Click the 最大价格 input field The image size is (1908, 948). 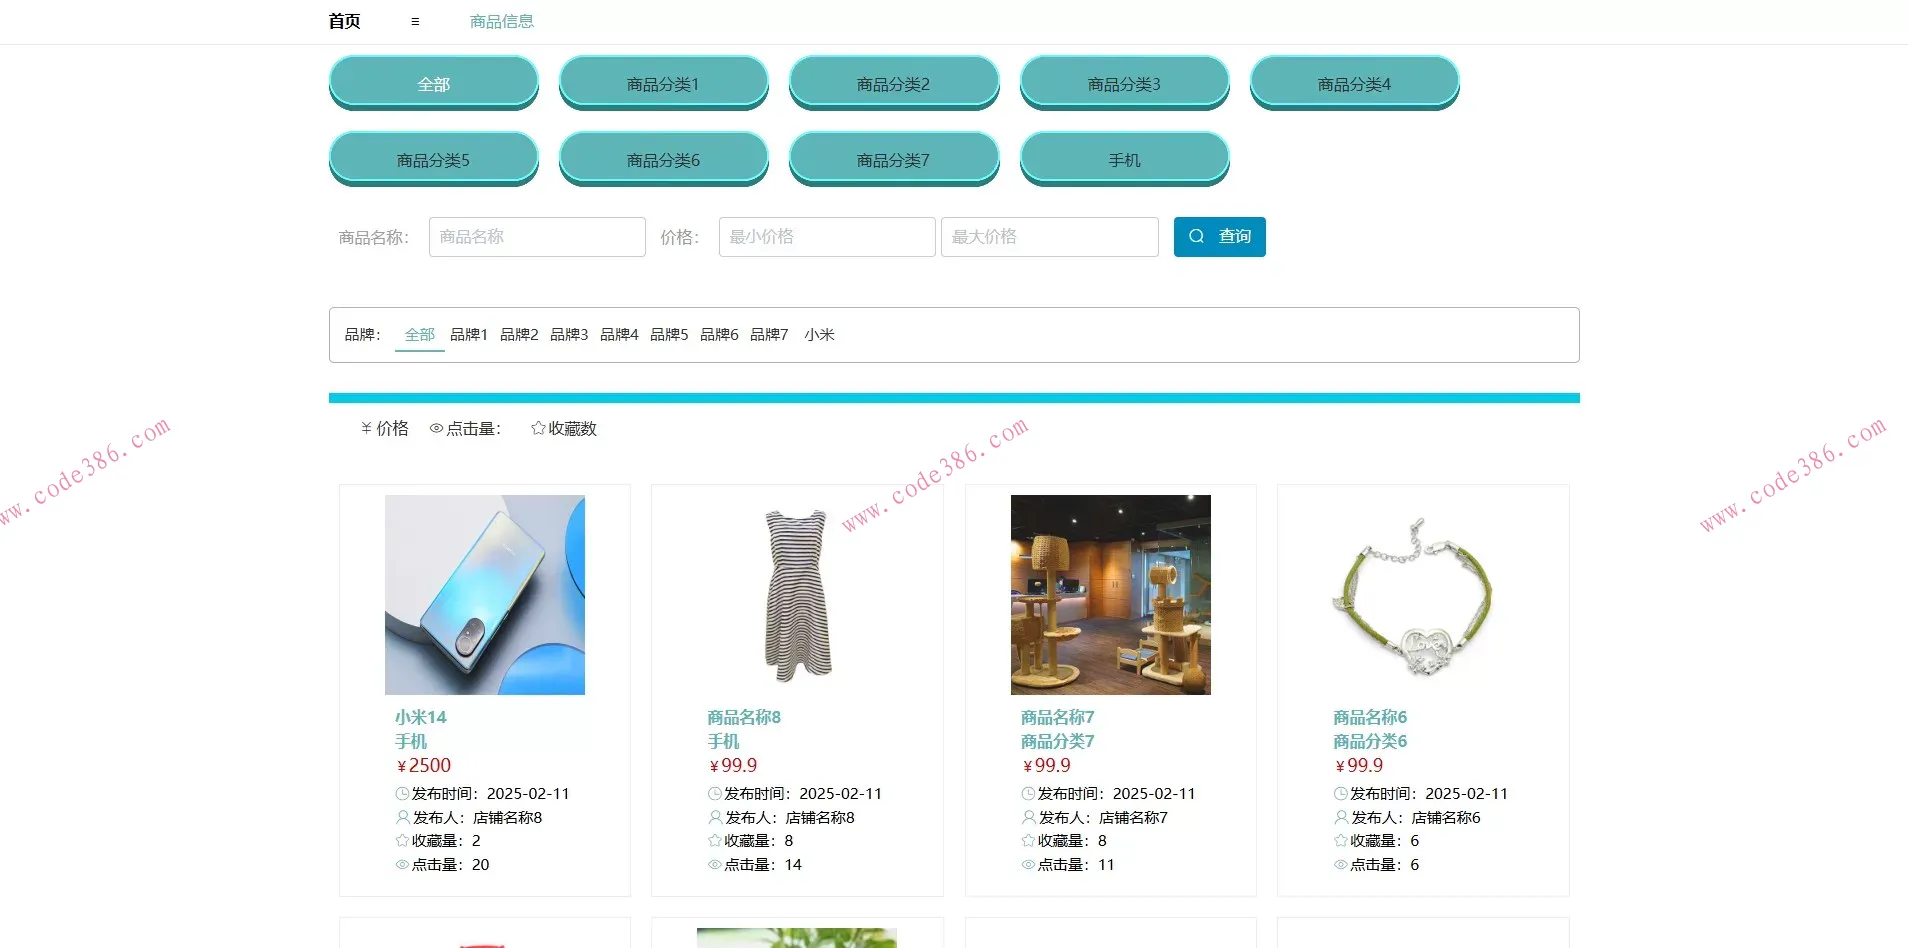tap(1049, 236)
